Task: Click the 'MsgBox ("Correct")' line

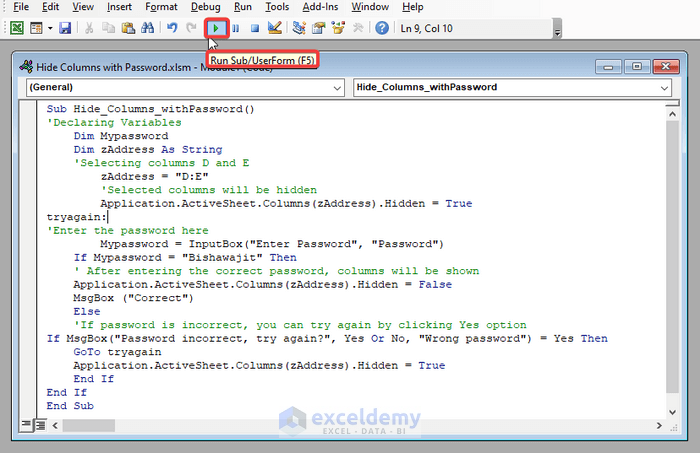Action: tap(133, 298)
